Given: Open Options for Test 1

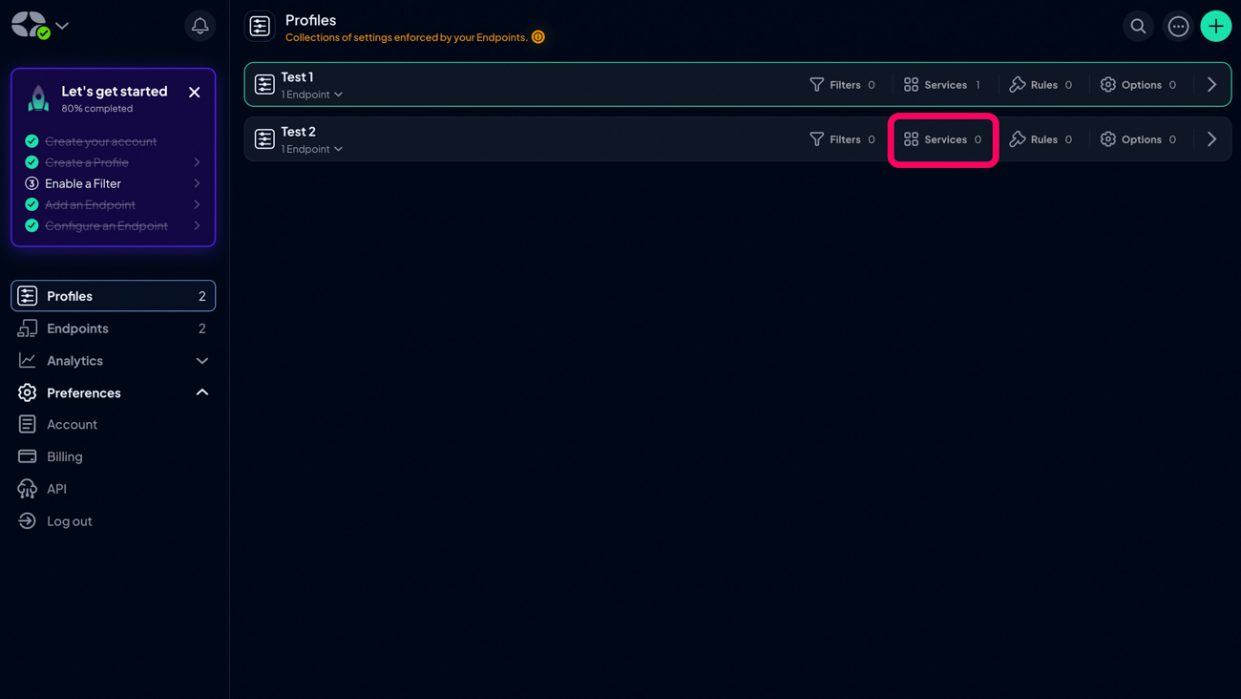Looking at the screenshot, I should click(x=1138, y=85).
